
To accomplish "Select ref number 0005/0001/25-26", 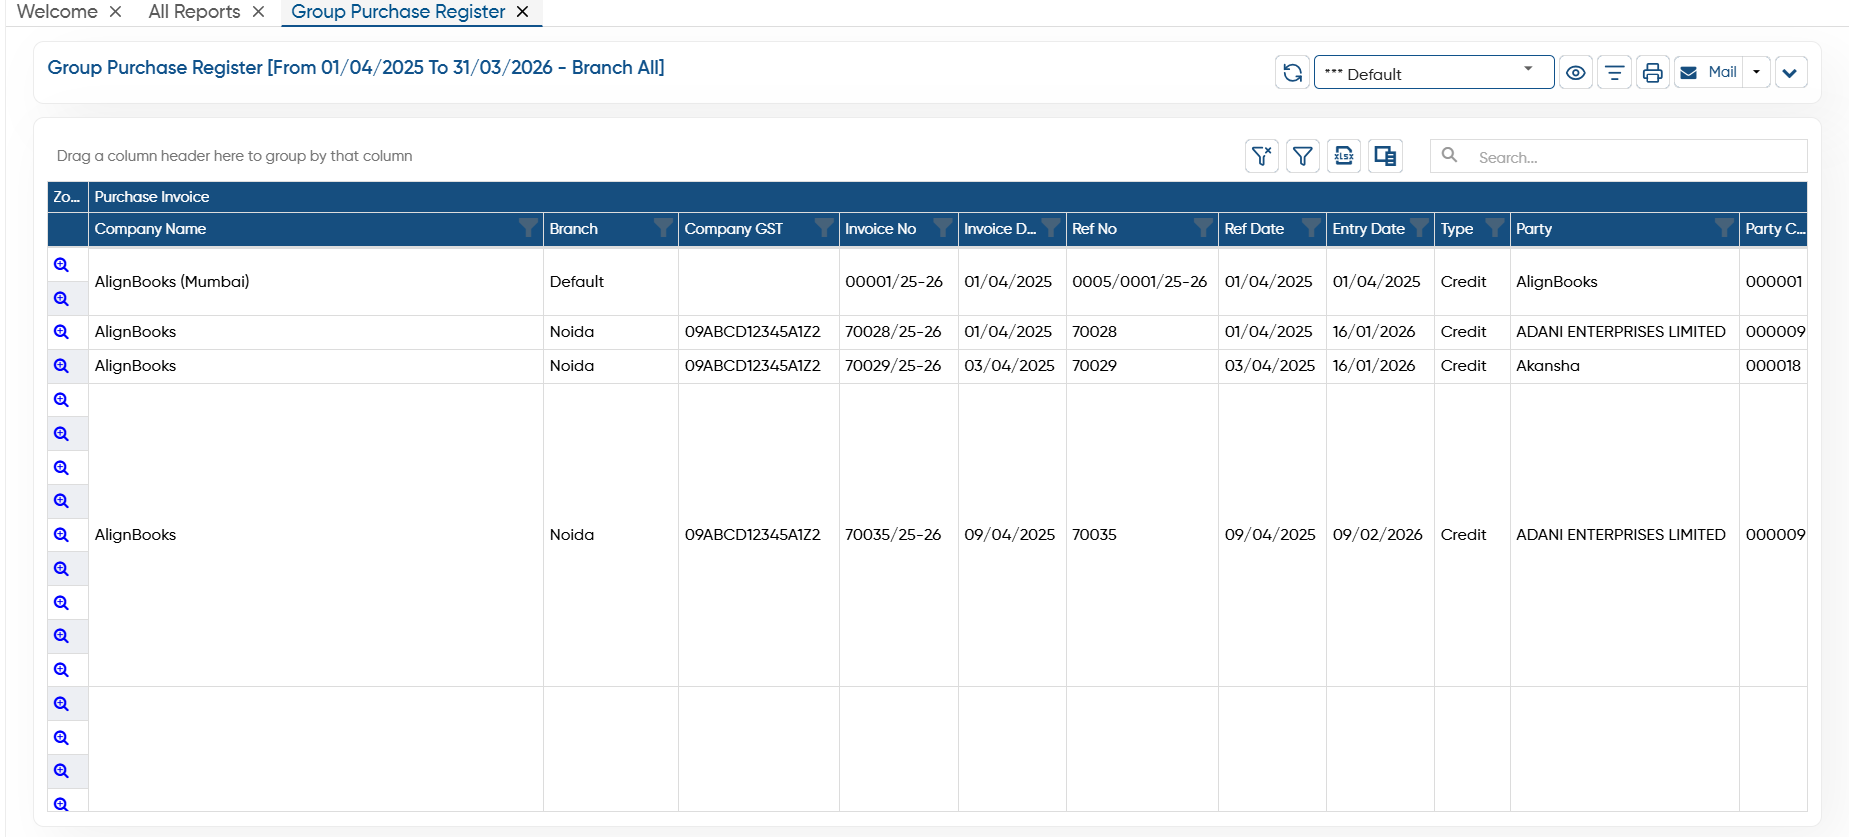I will tap(1140, 282).
